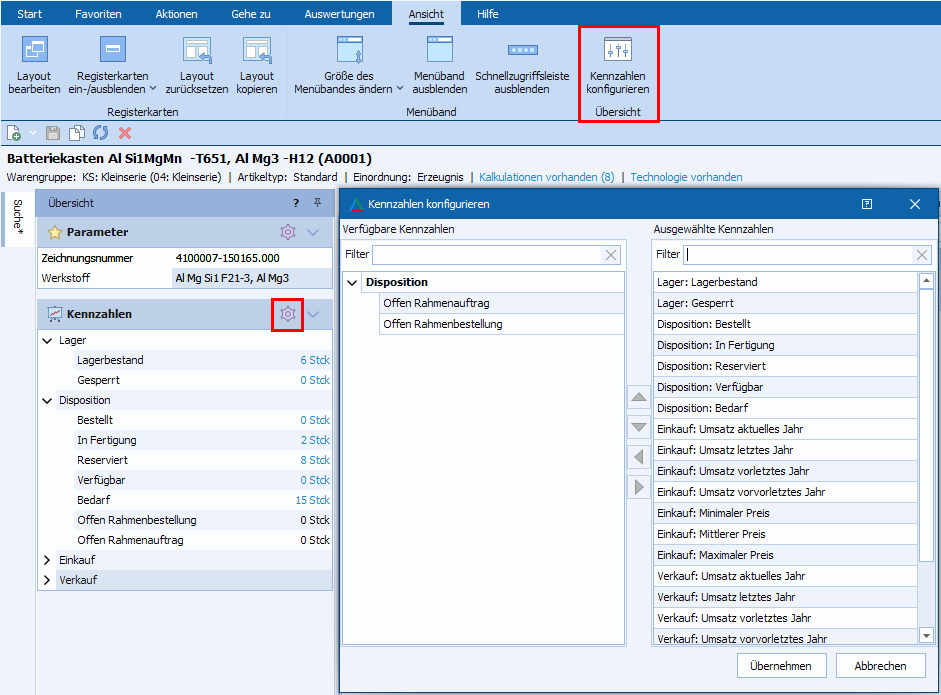The image size is (941, 695).
Task: Open Layout bearbeiten in the ribbon
Action: point(35,51)
